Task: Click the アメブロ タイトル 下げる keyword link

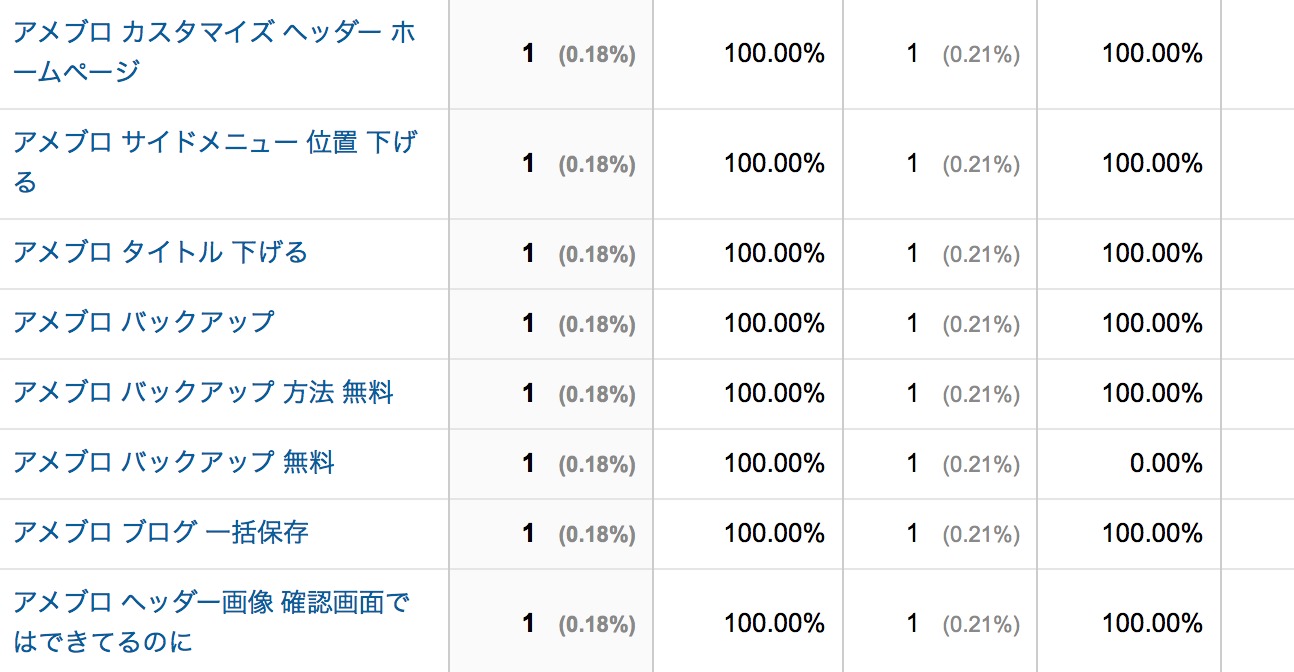Action: [x=160, y=252]
